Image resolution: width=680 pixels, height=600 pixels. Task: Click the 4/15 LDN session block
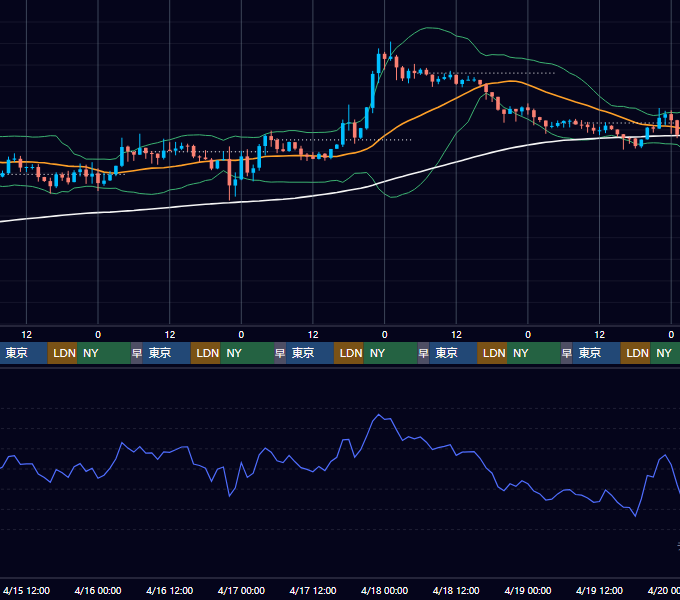62,353
